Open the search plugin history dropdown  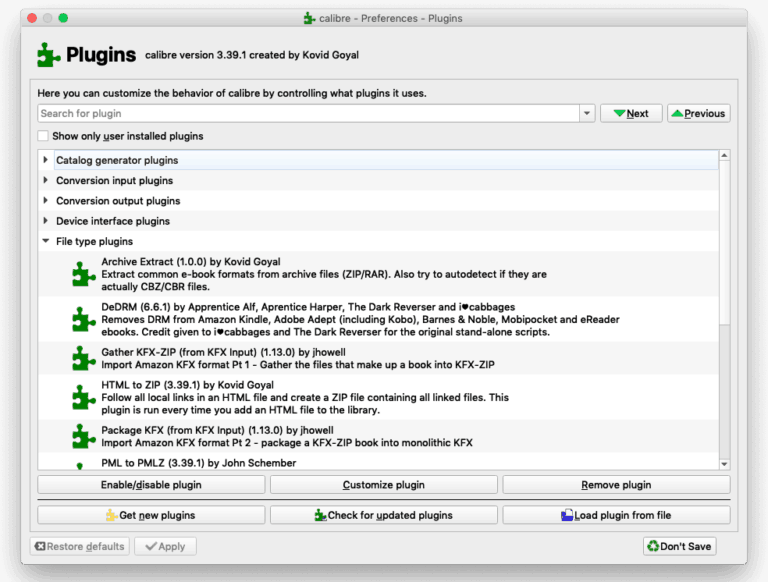587,114
